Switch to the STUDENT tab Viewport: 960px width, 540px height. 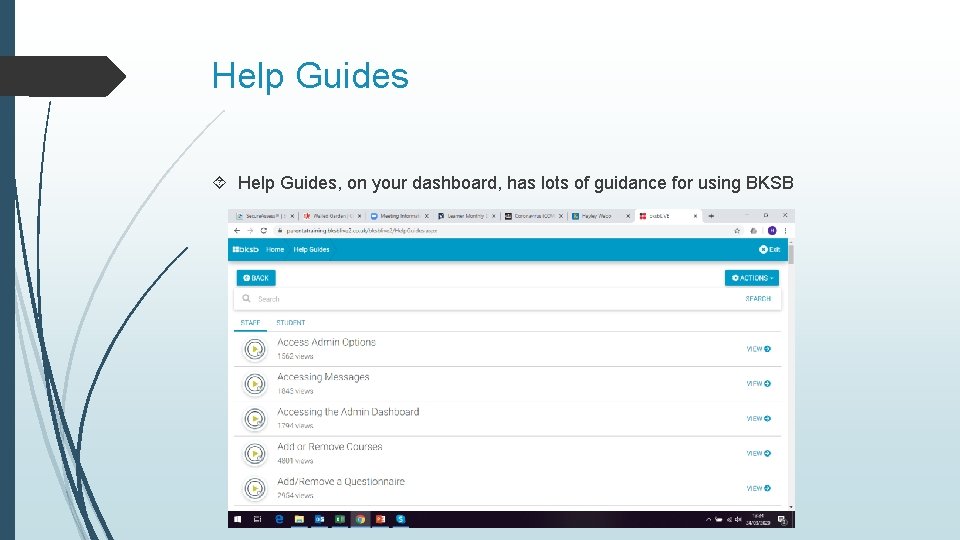tap(290, 323)
